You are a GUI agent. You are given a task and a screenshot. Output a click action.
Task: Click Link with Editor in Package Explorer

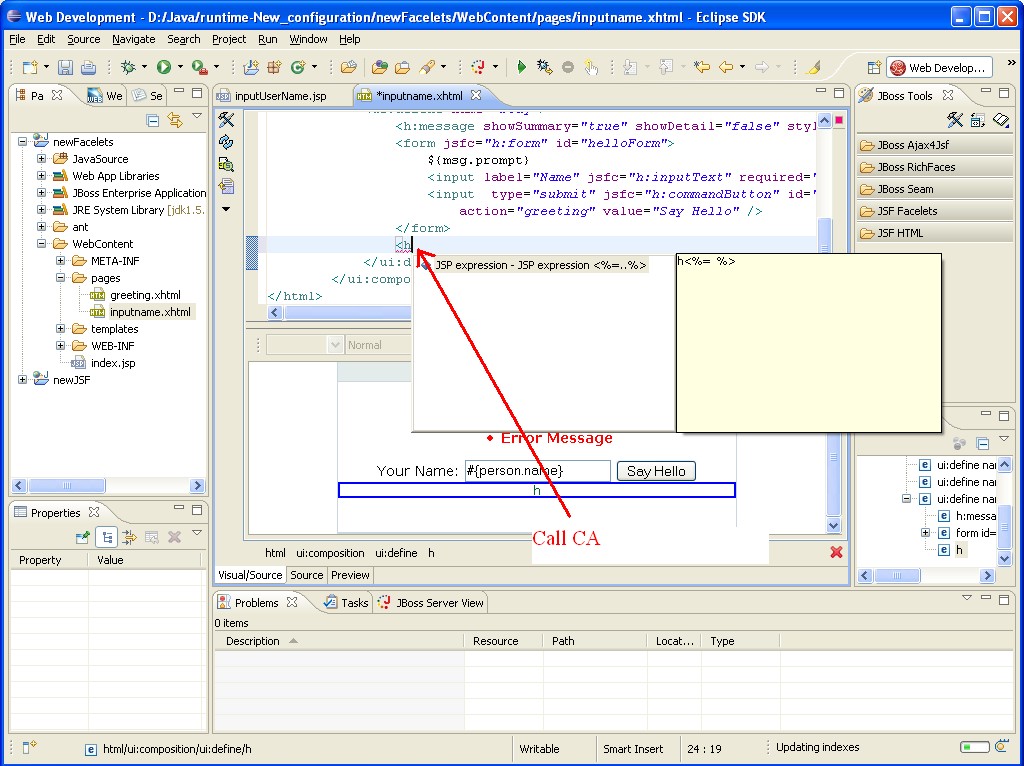tap(175, 121)
